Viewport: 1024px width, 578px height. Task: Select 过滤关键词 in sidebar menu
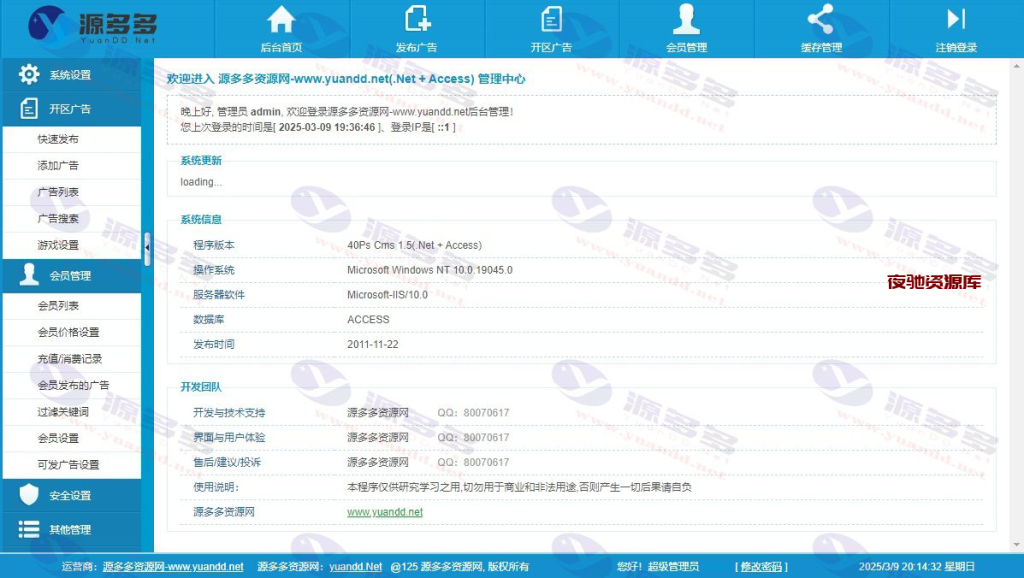[63, 411]
